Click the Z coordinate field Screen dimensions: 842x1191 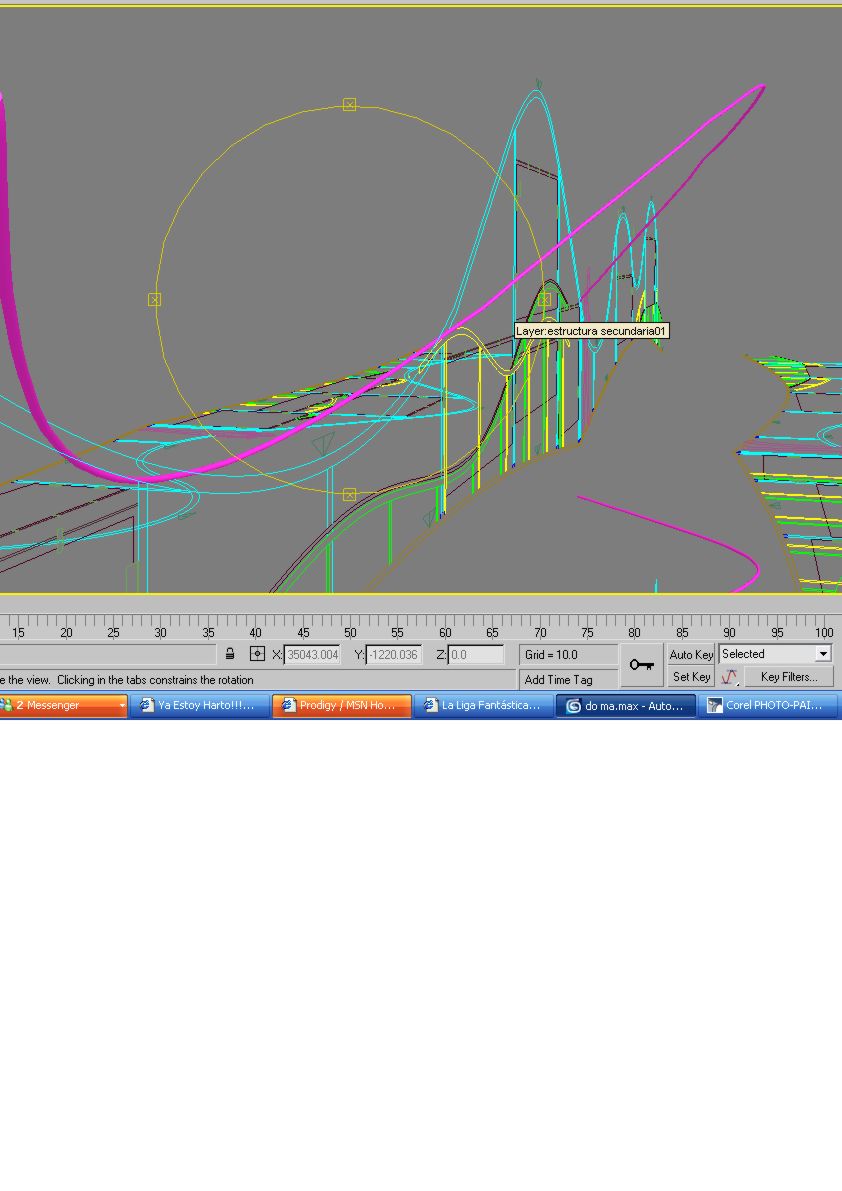pos(475,655)
